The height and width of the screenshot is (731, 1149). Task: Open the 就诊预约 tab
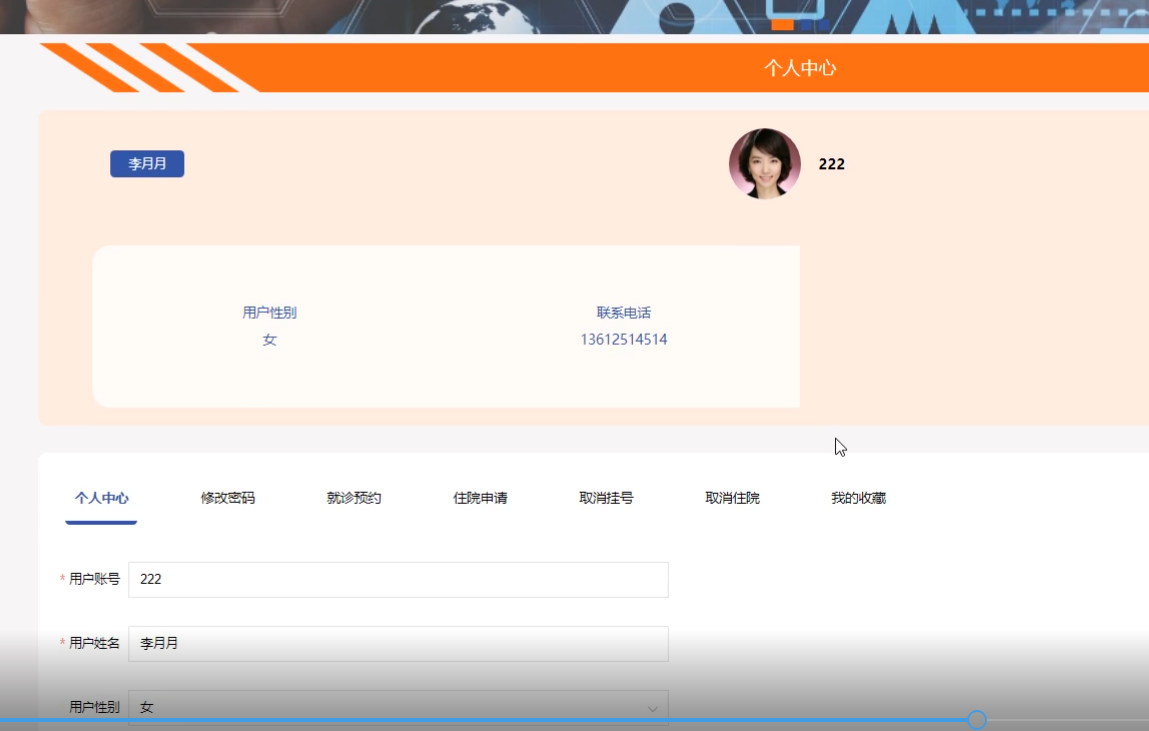point(351,497)
